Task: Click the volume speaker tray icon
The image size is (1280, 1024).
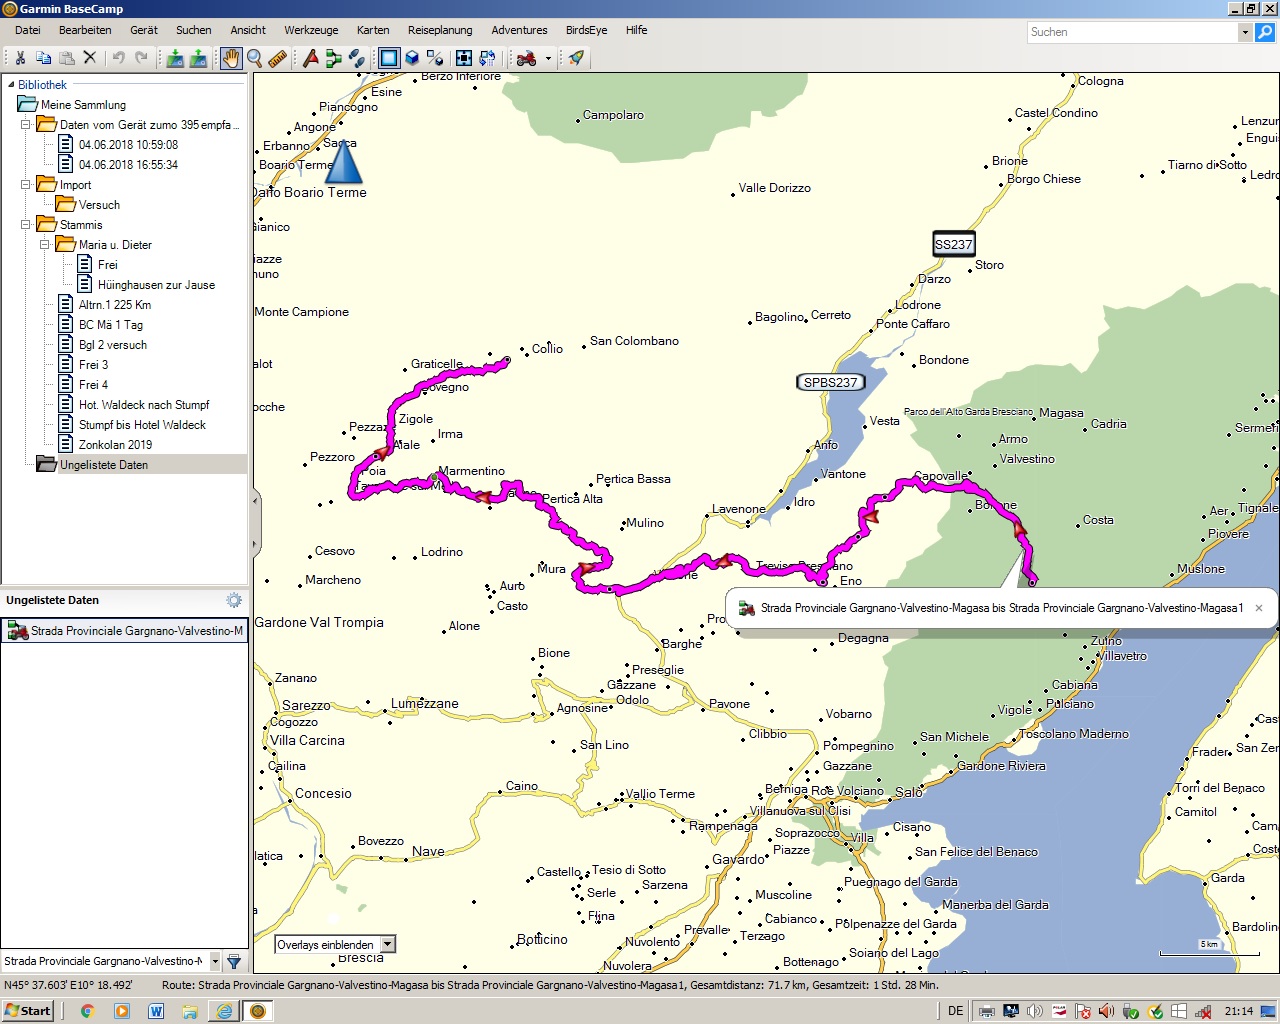Action: click(x=1106, y=1011)
